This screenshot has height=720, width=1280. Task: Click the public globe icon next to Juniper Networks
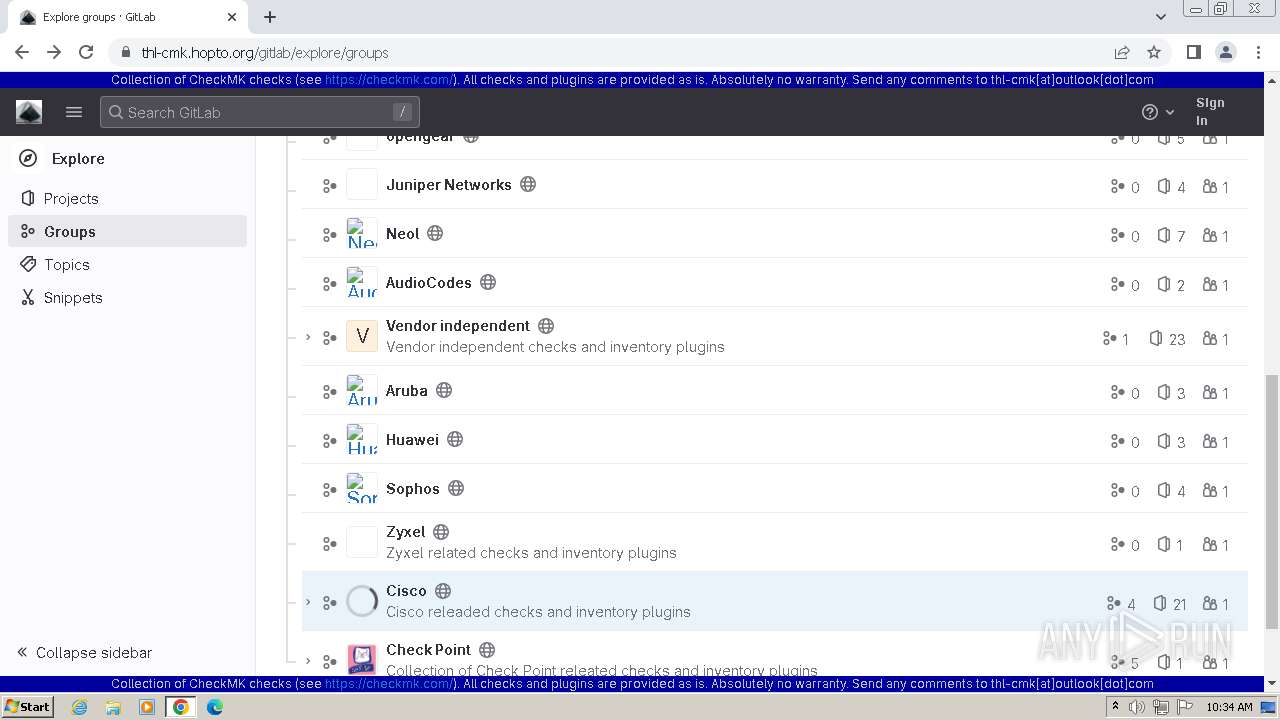tap(528, 184)
